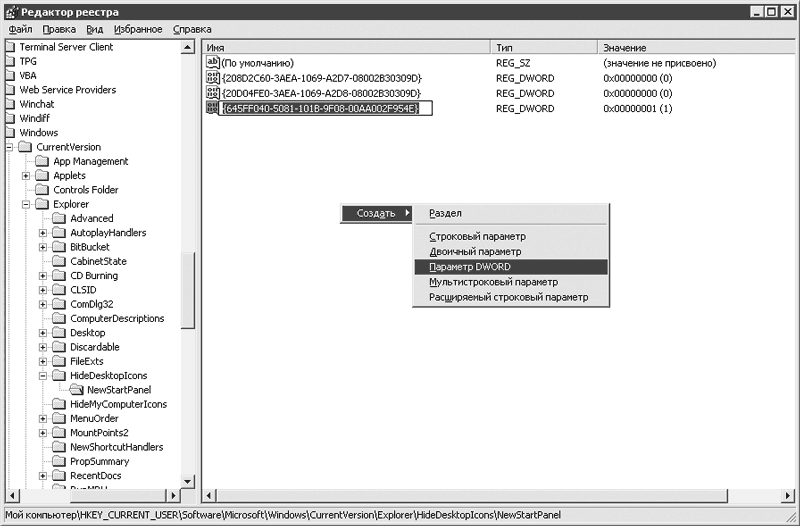The height and width of the screenshot is (526, 800).
Task: Click the Controls Folder key icon
Action: 42,190
